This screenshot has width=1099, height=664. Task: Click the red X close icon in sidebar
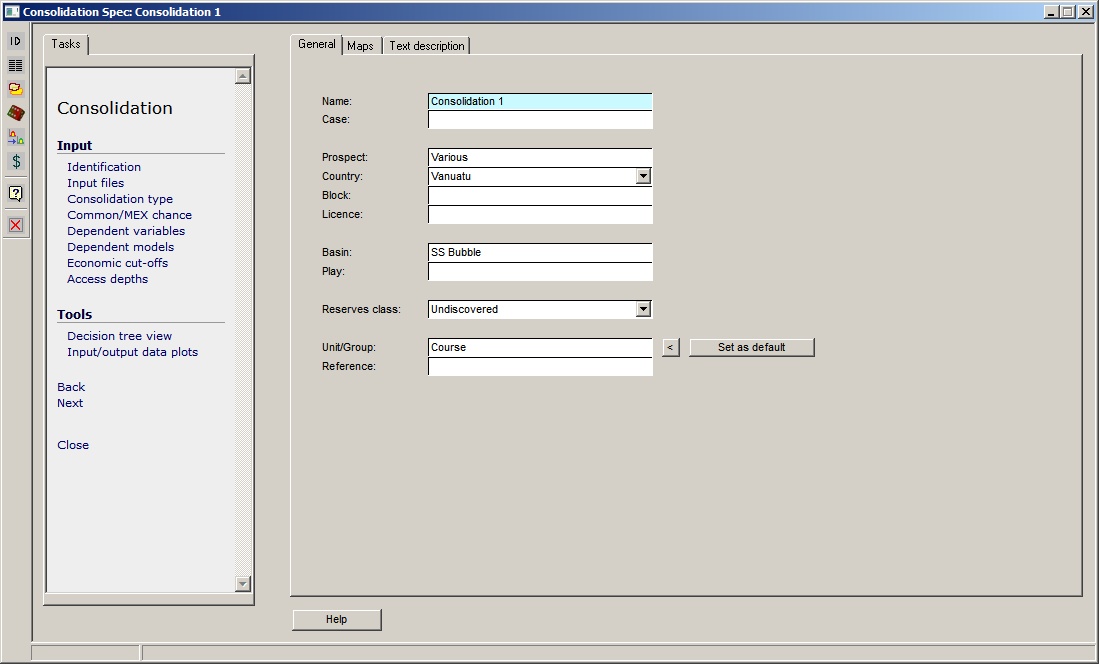tap(16, 225)
